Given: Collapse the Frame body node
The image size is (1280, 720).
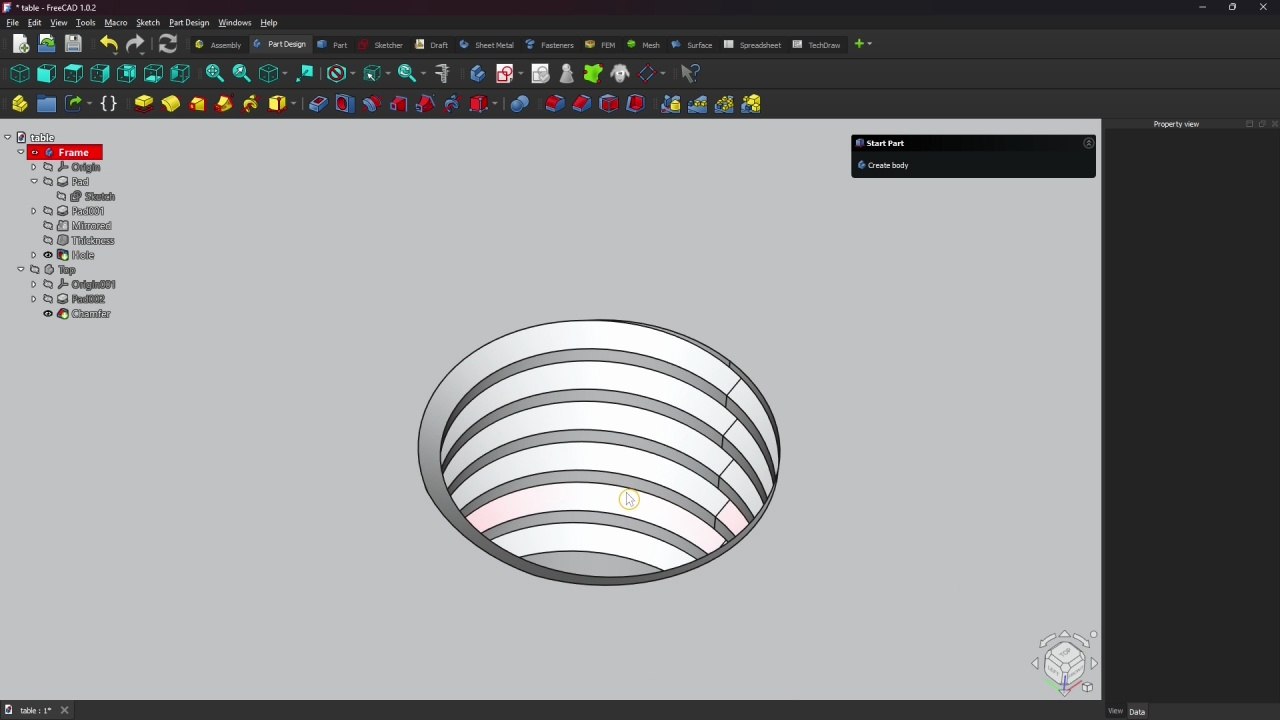Looking at the screenshot, I should click(x=21, y=152).
